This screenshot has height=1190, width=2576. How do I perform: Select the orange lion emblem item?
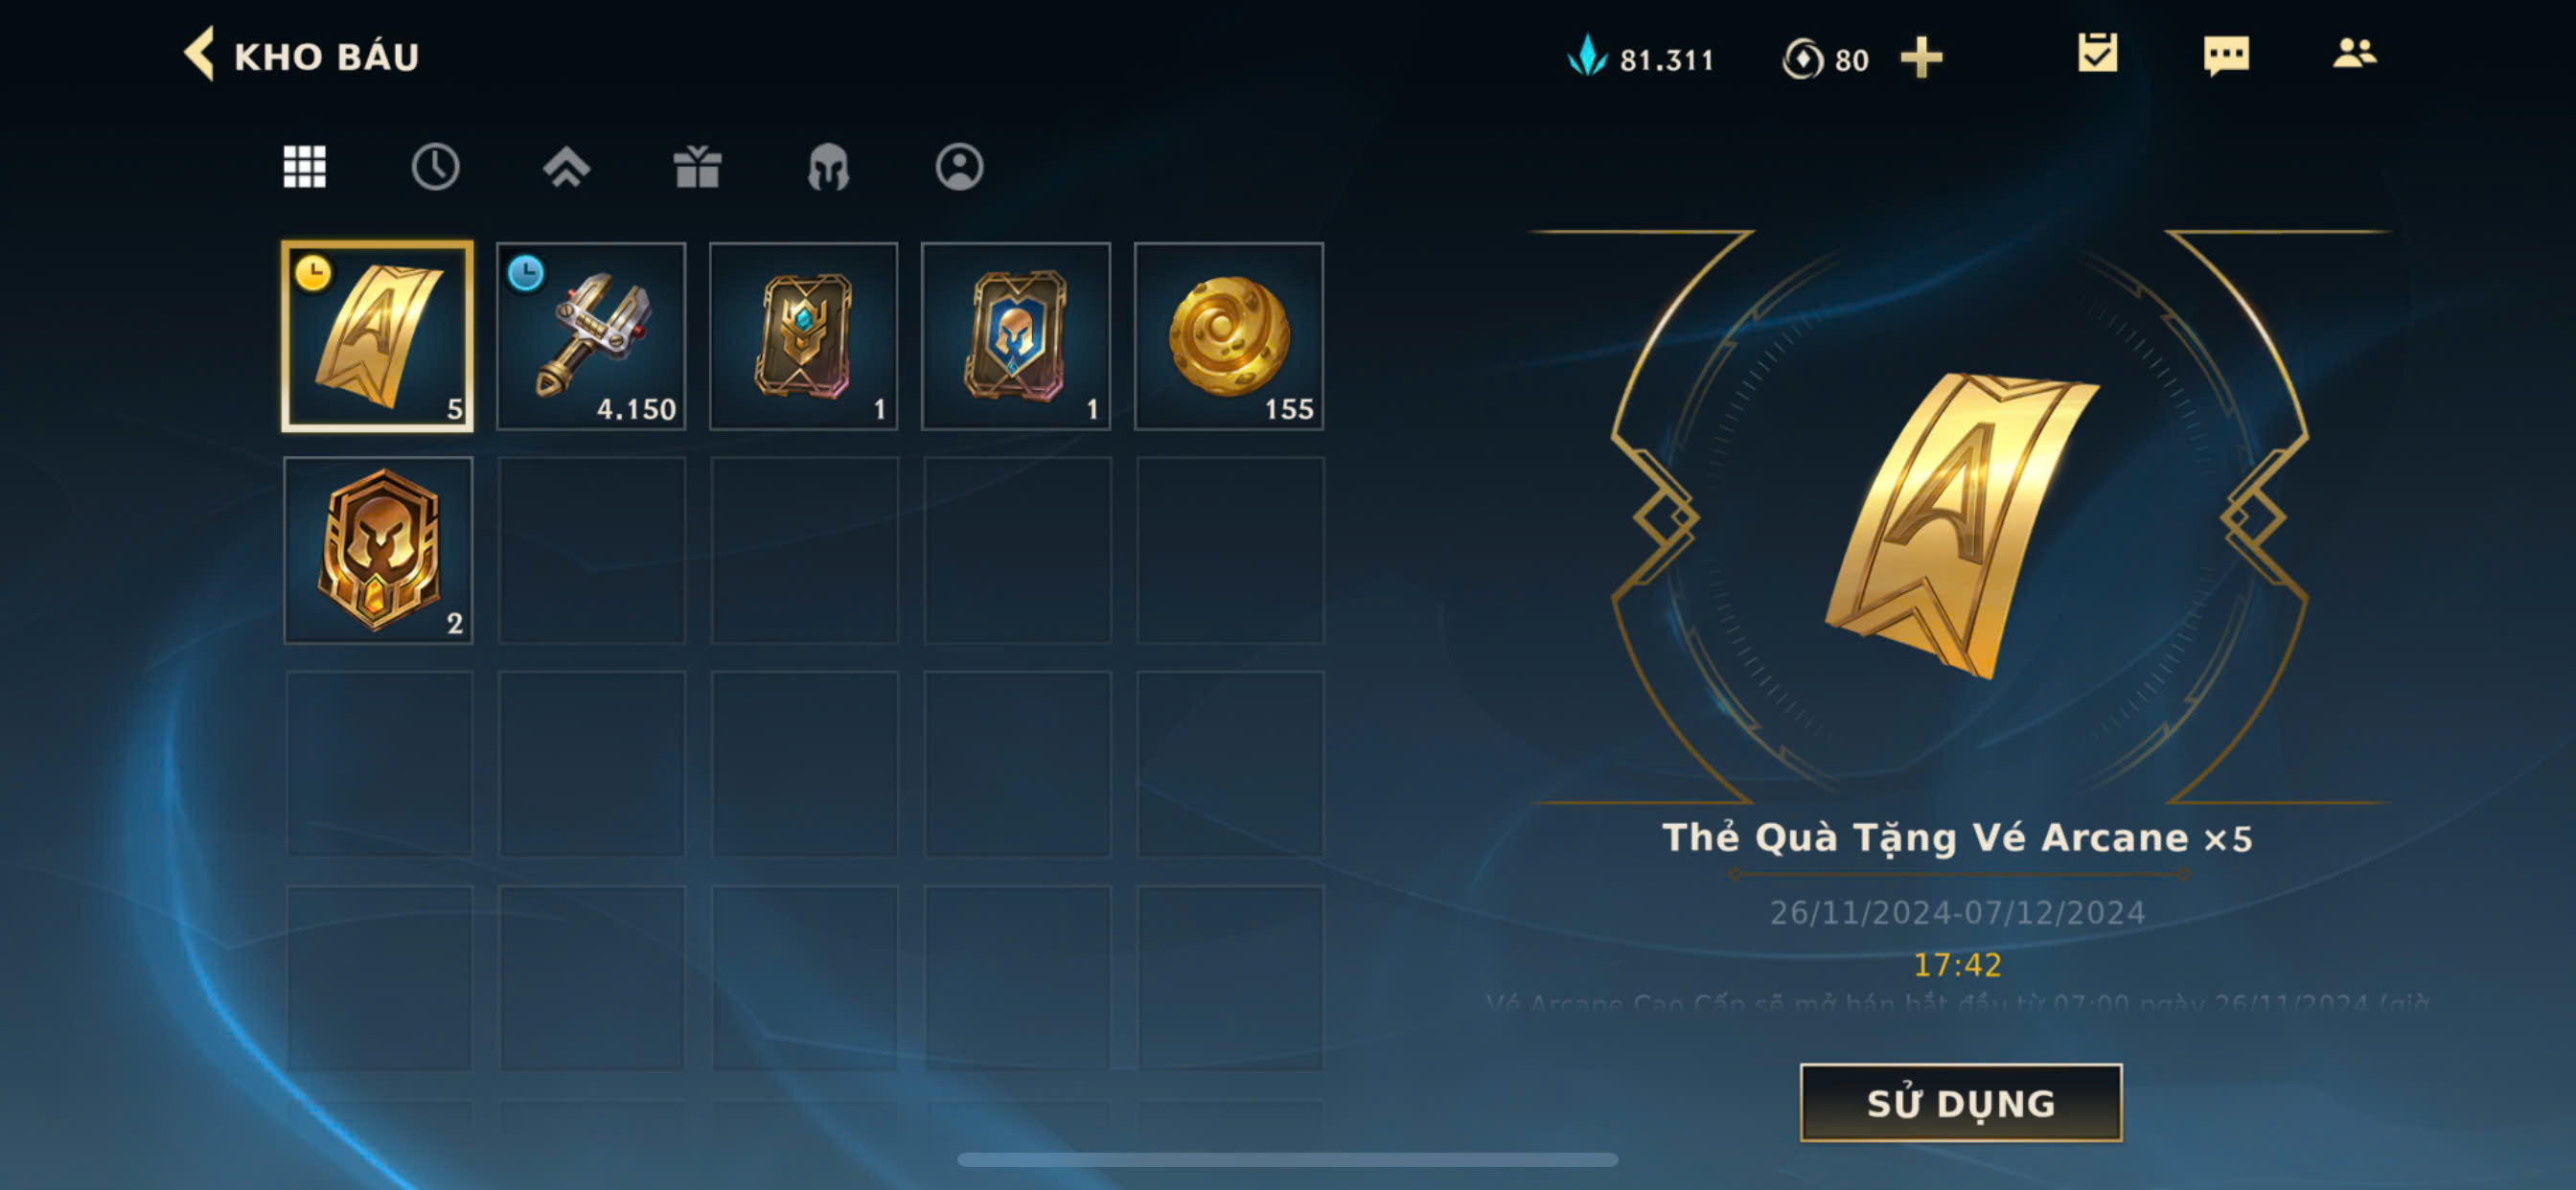coord(378,550)
